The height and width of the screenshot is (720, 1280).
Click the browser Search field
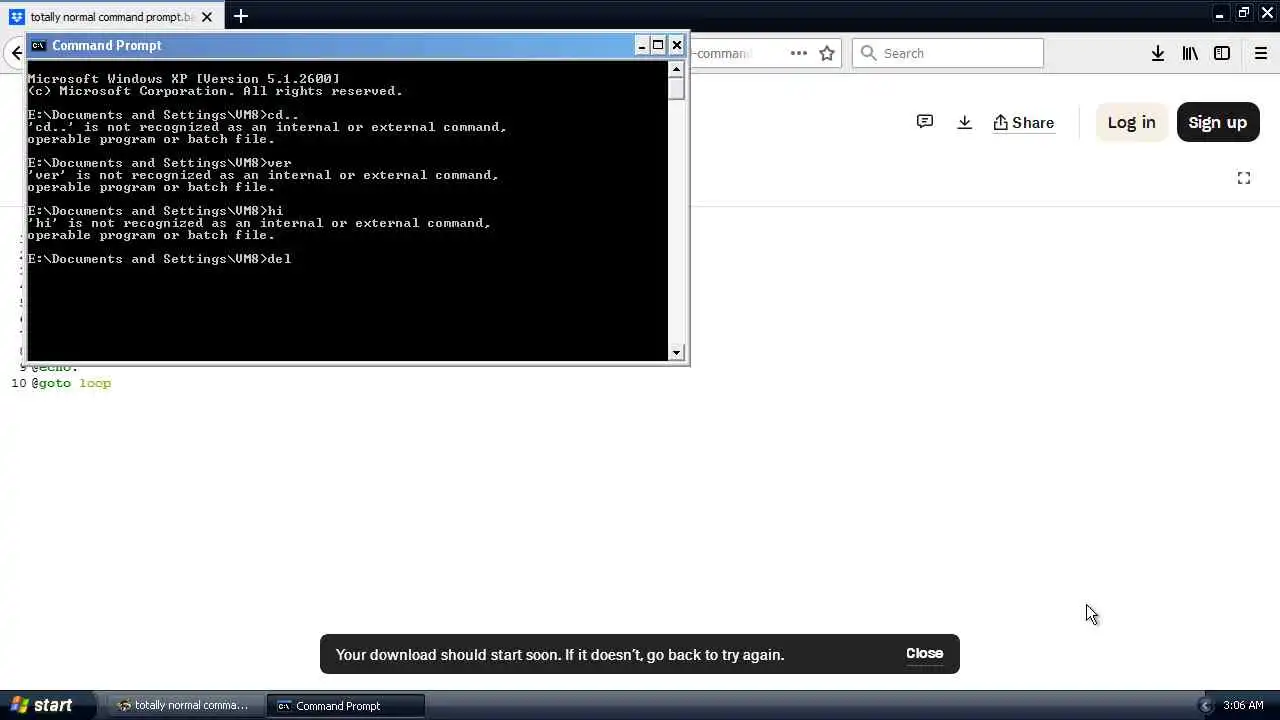tap(948, 53)
